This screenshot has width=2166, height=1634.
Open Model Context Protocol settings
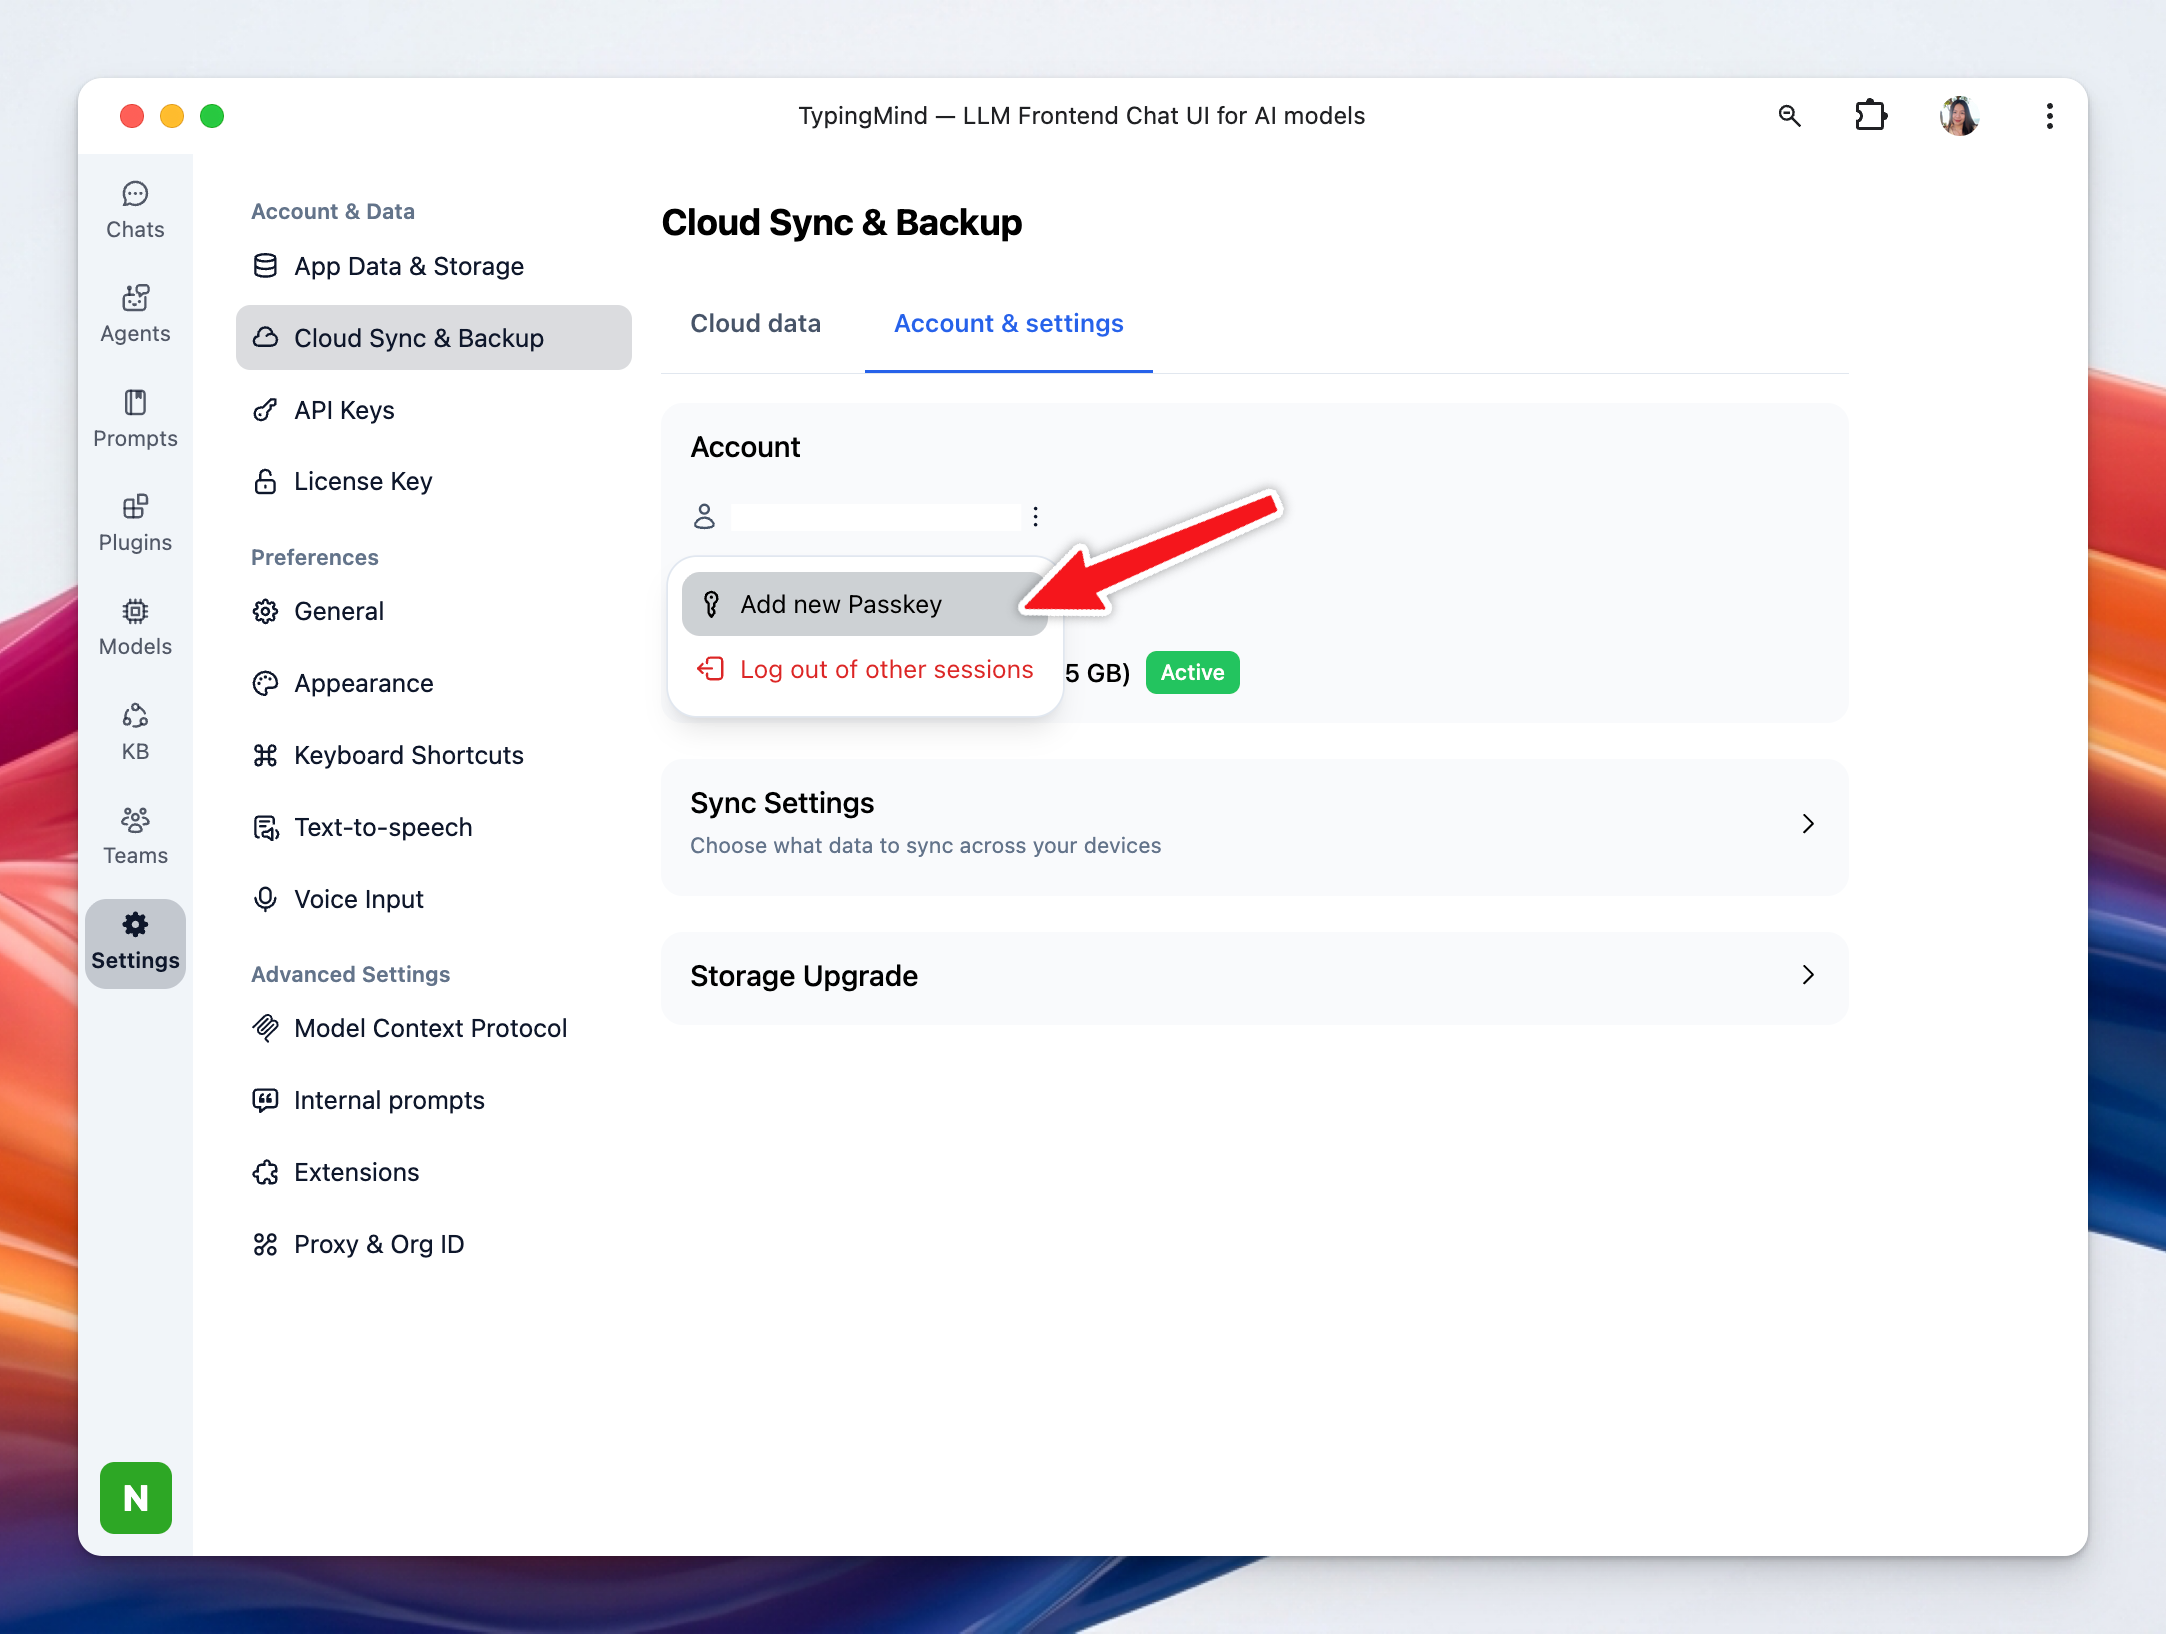(x=430, y=1028)
